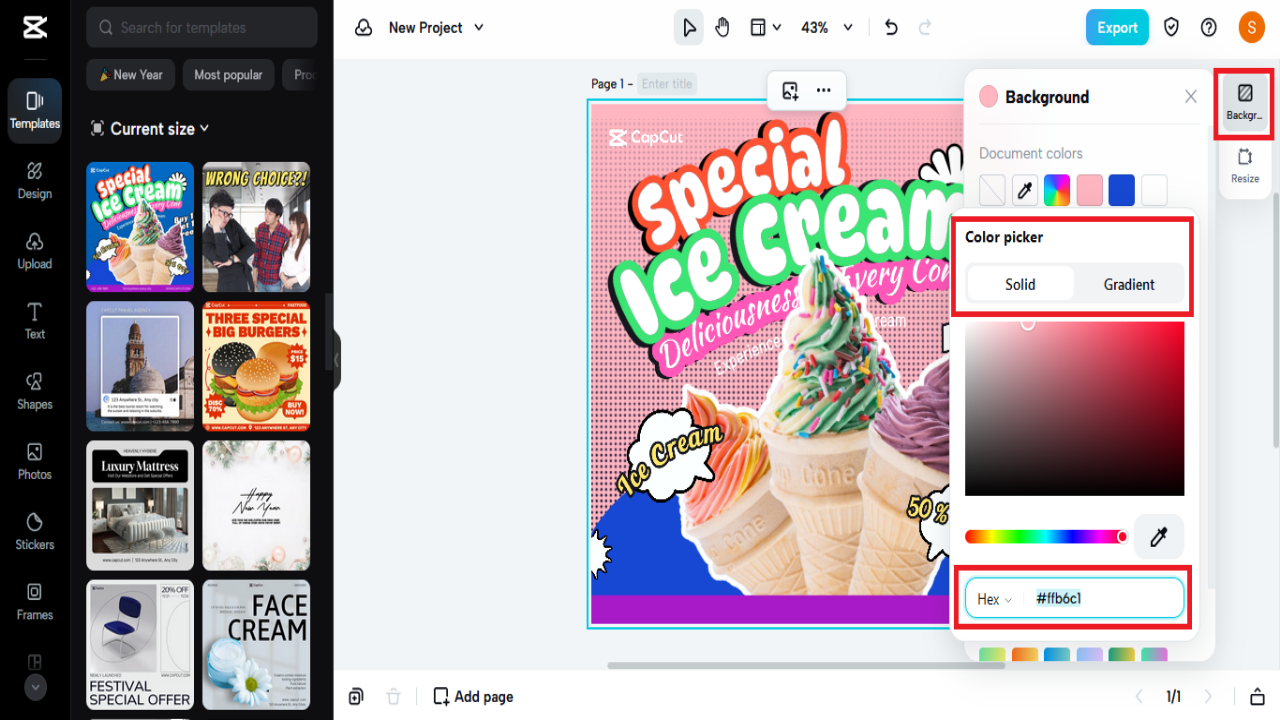Click the add page icon above canvas
The height and width of the screenshot is (720, 1280).
click(x=790, y=91)
